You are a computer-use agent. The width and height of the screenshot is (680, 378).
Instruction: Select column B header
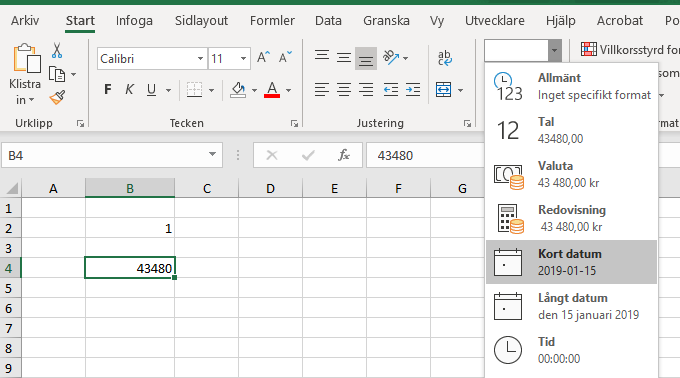coord(130,188)
